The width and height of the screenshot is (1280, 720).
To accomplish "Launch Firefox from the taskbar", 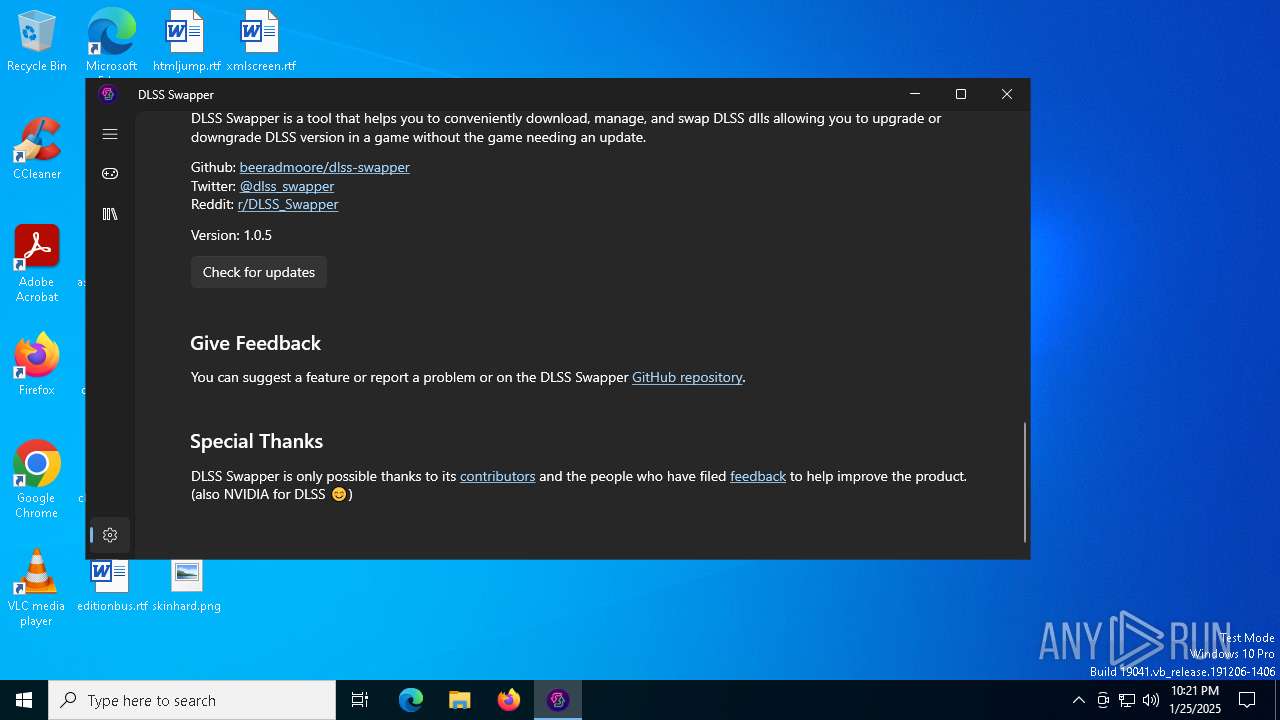I will [x=509, y=700].
